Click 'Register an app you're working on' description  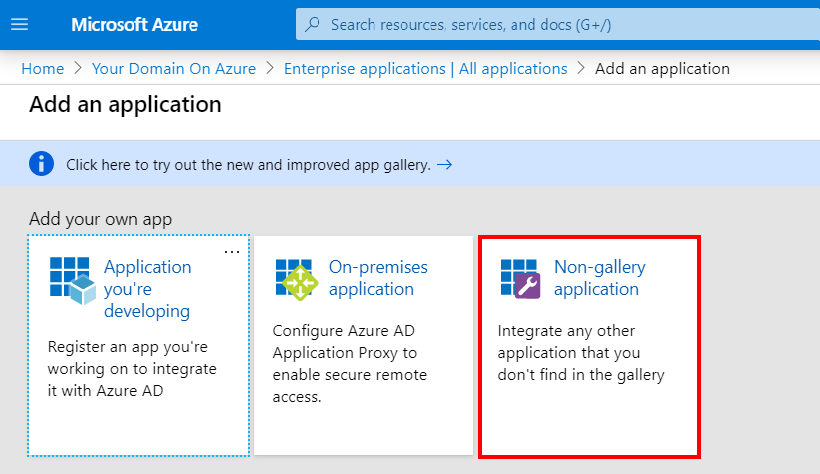132,369
